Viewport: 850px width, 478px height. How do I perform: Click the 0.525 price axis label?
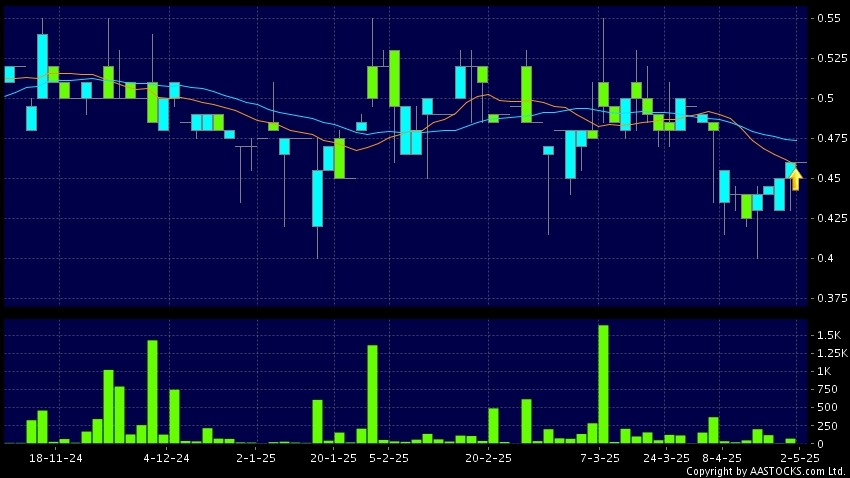coord(833,58)
